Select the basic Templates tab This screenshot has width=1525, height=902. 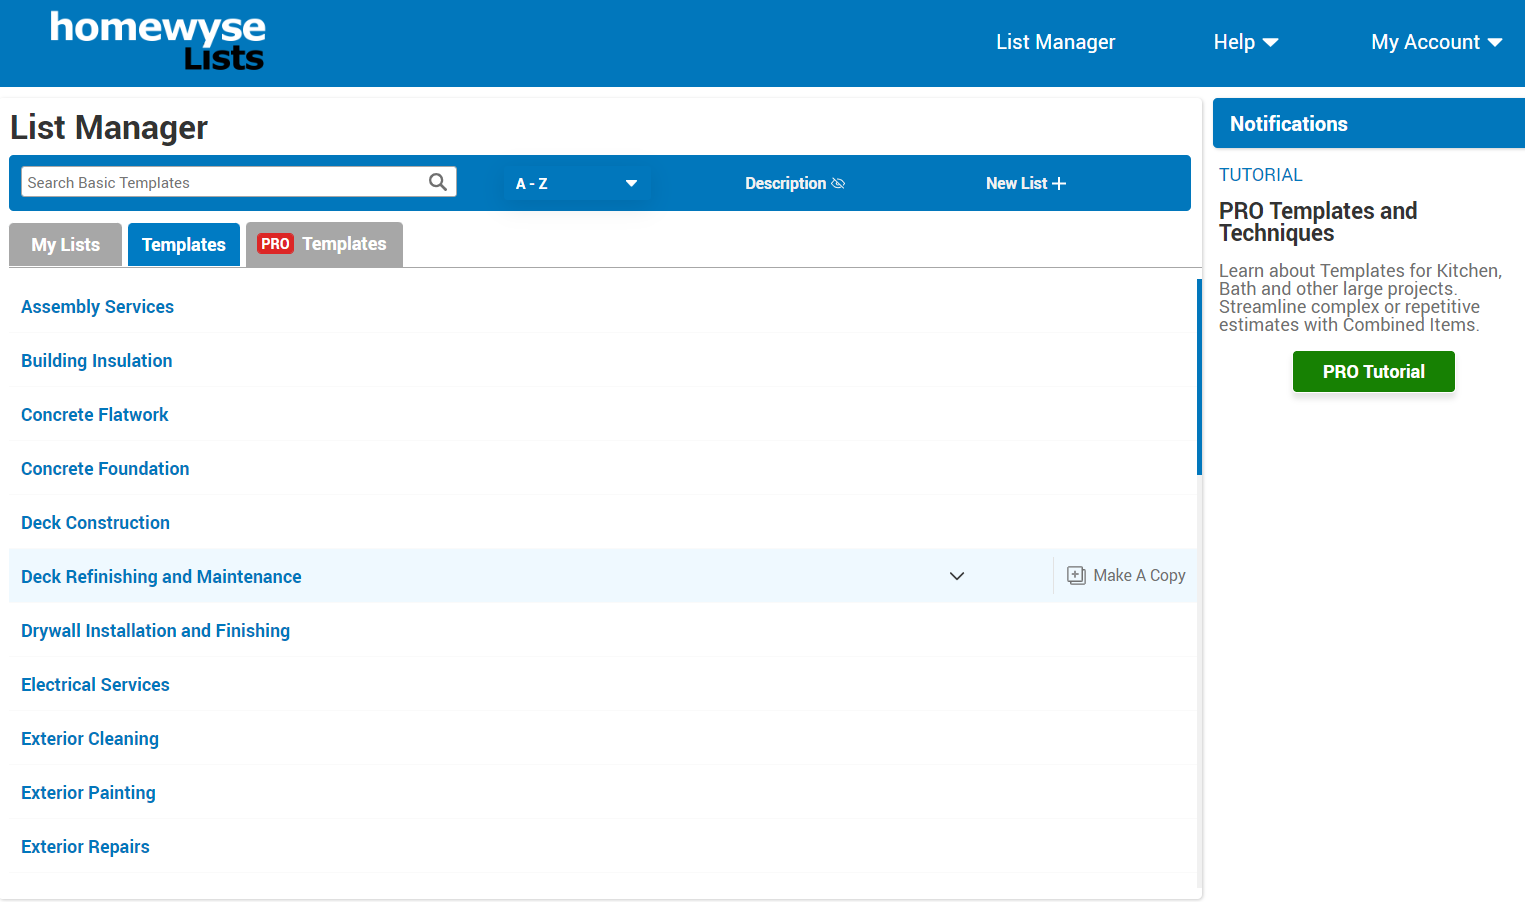184,245
